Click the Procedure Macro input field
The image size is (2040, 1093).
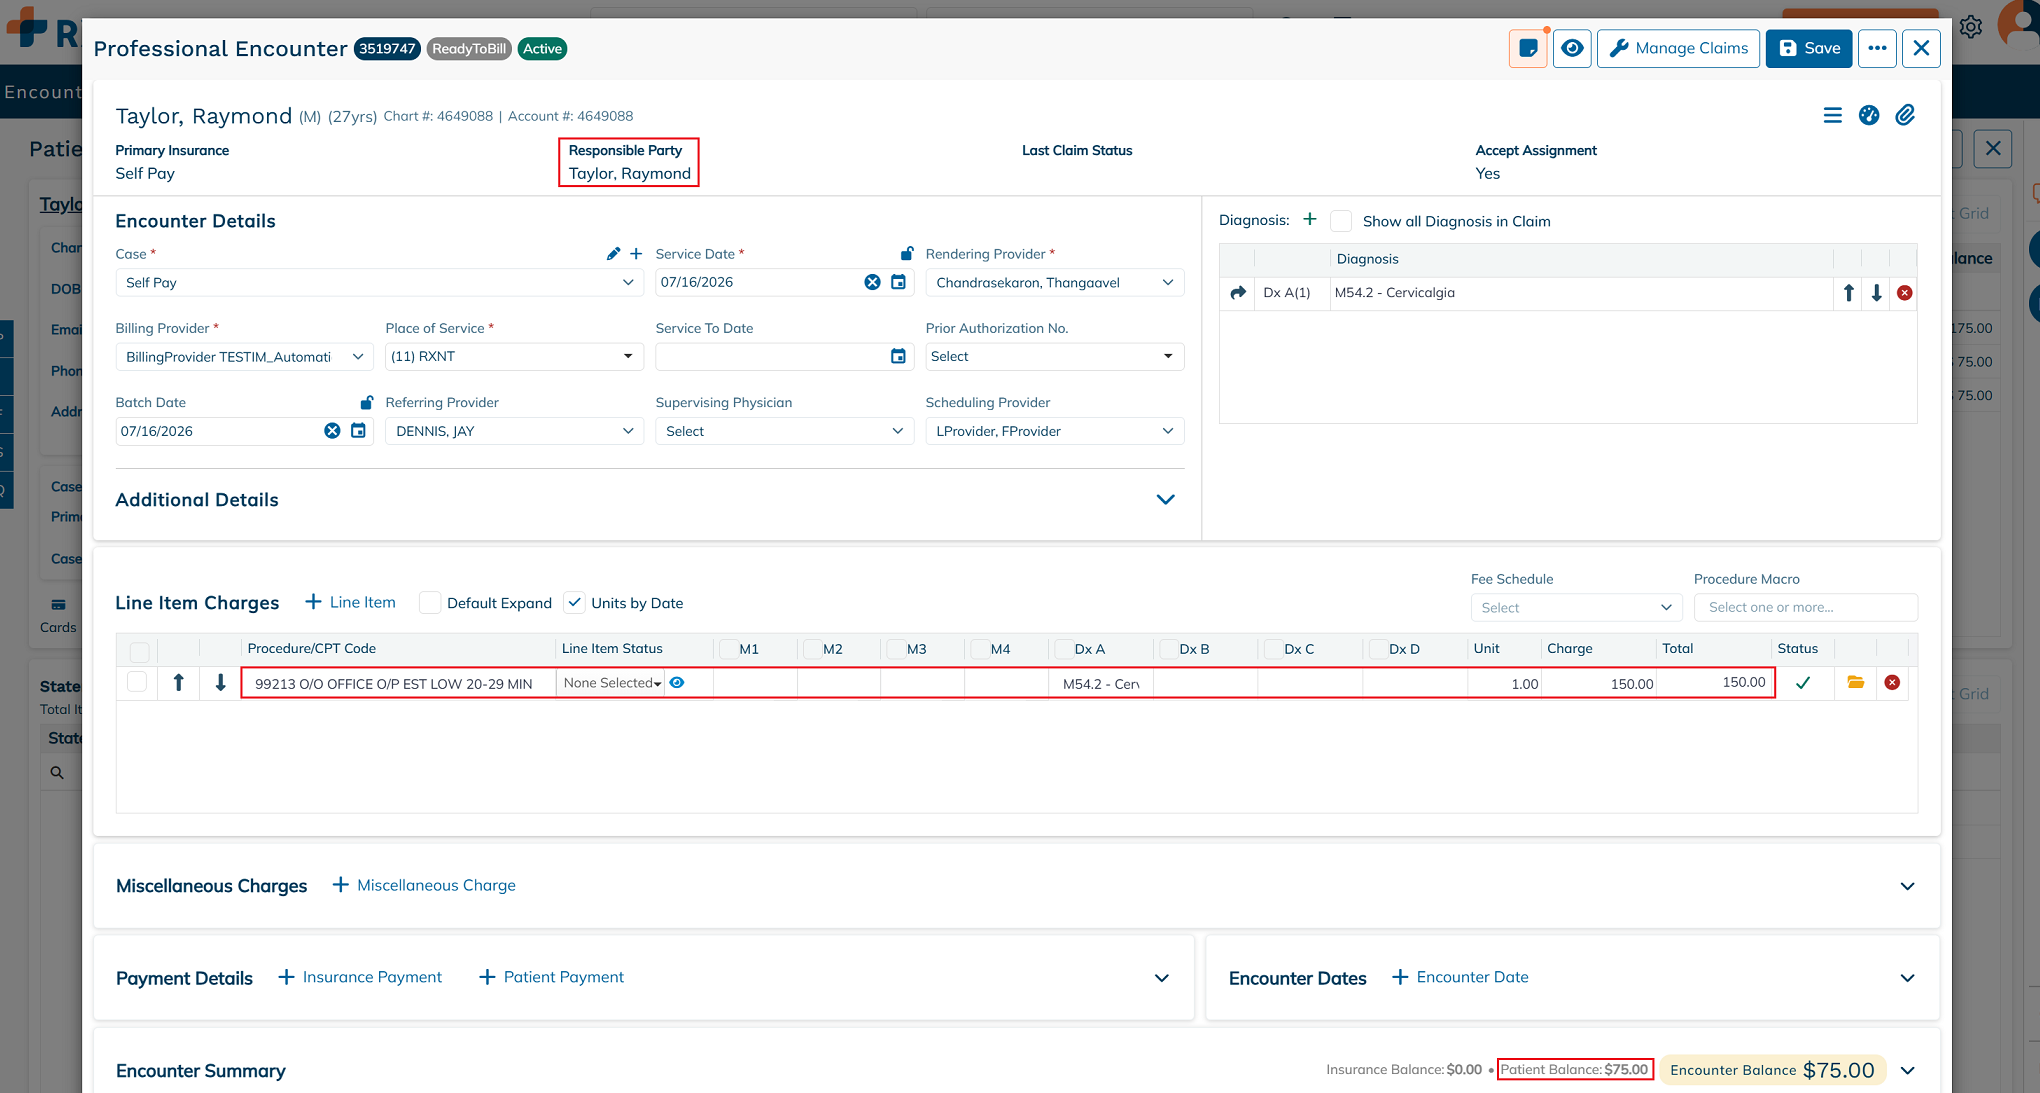[x=1805, y=607]
